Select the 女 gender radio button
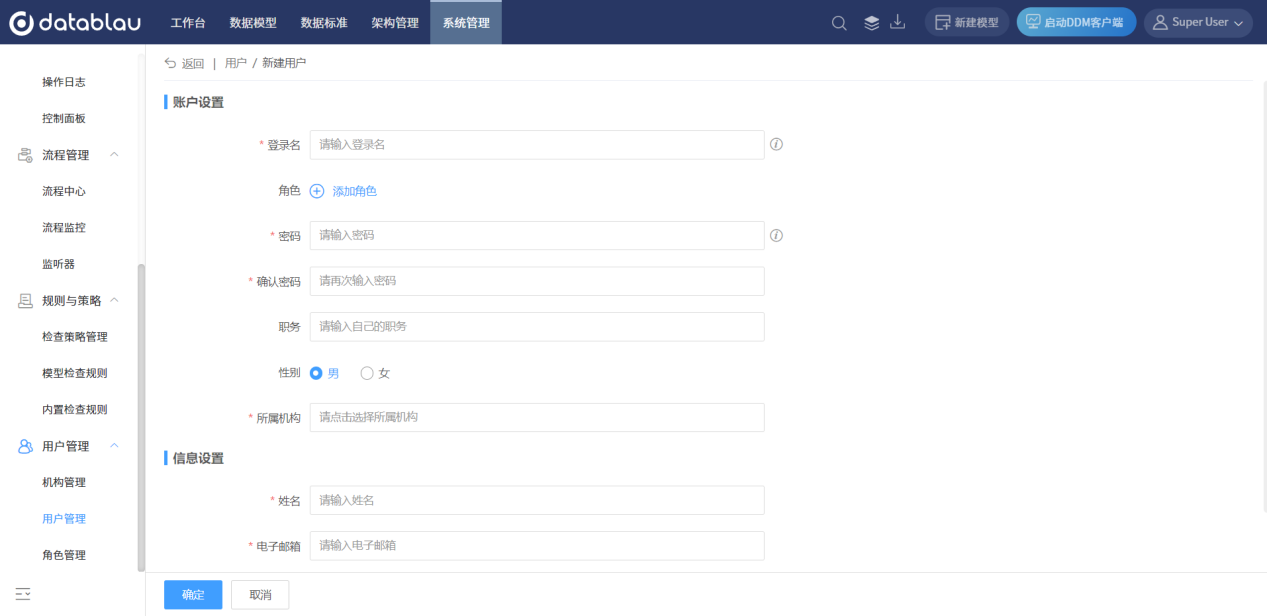Viewport: 1267px width, 616px height. [367, 373]
